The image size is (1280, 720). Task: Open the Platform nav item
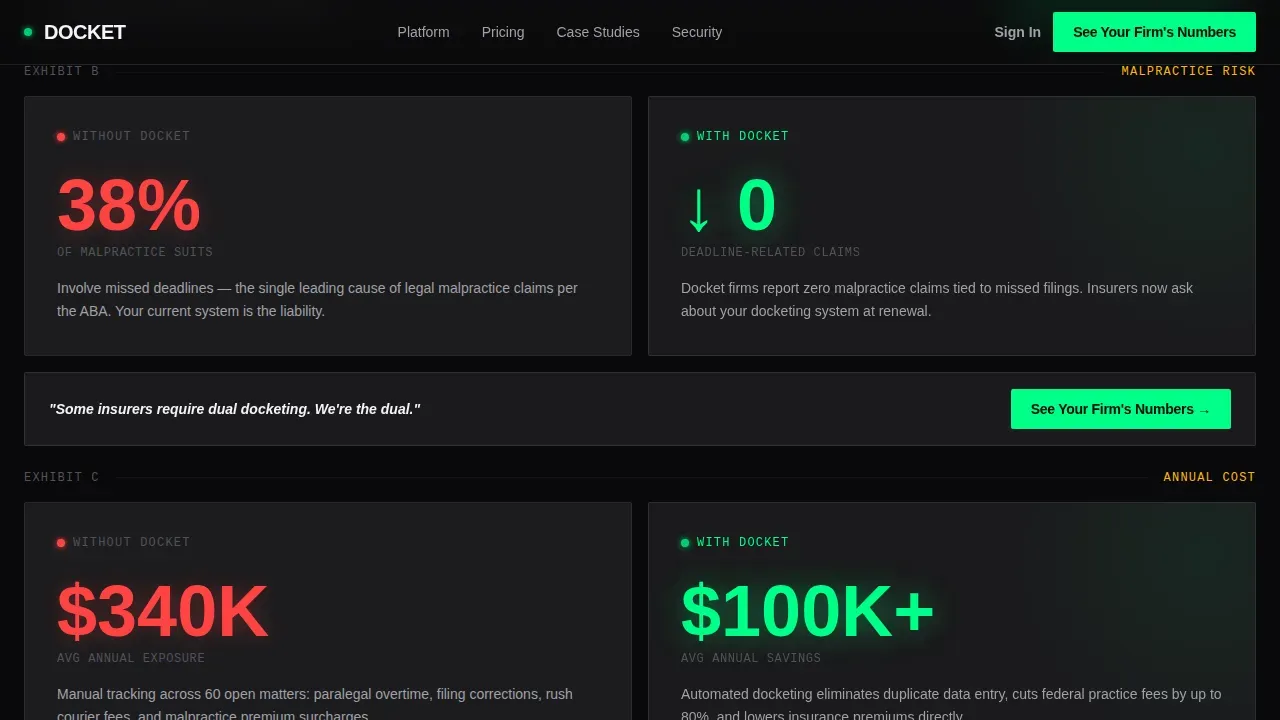pyautogui.click(x=423, y=32)
